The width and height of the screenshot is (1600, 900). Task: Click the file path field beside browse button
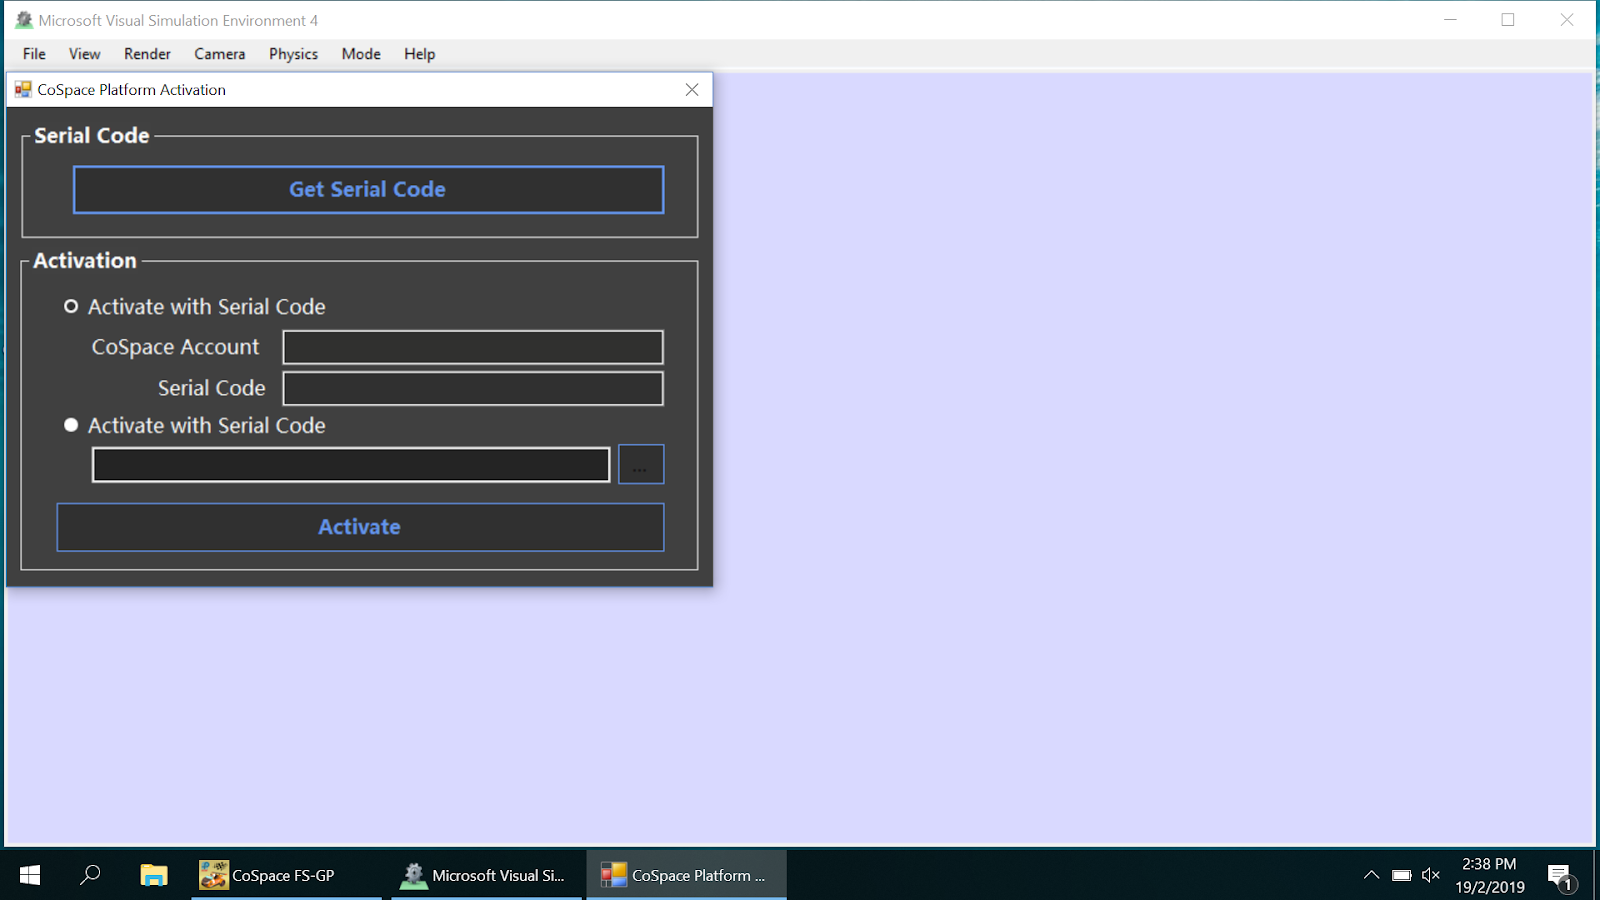[x=351, y=465]
